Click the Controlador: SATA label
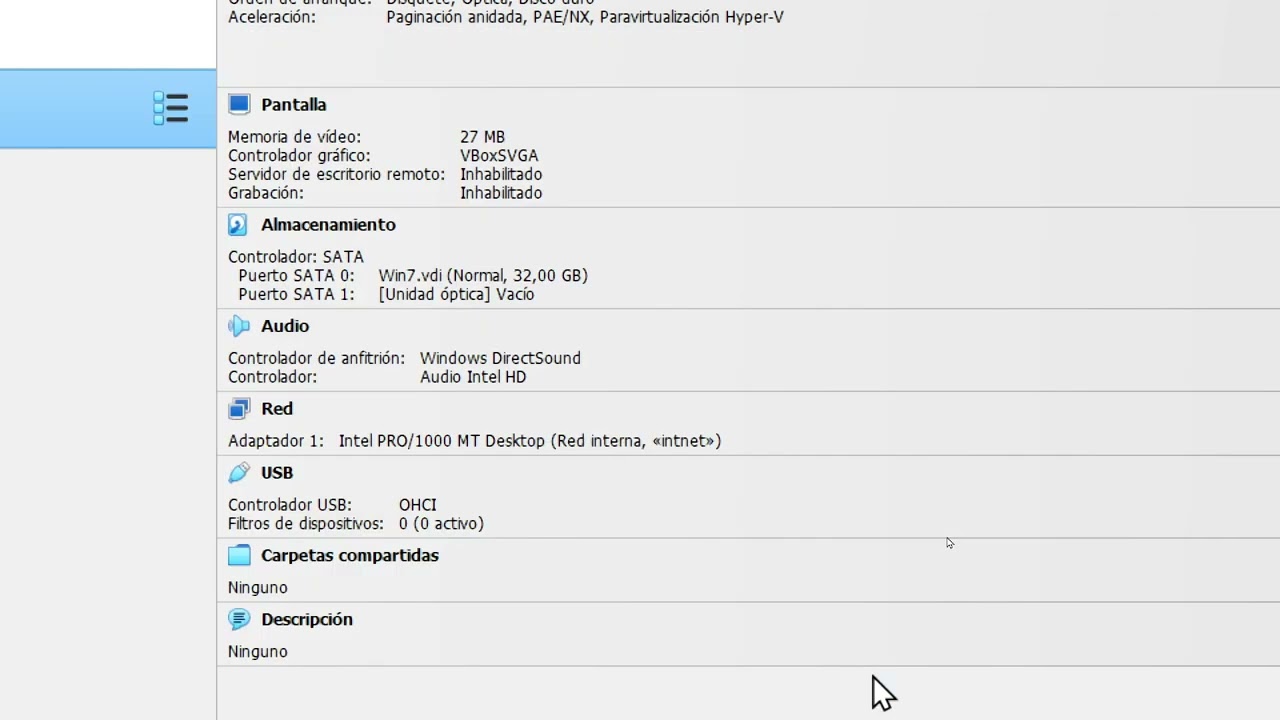Screen dimensions: 1280x720 pos(296,257)
